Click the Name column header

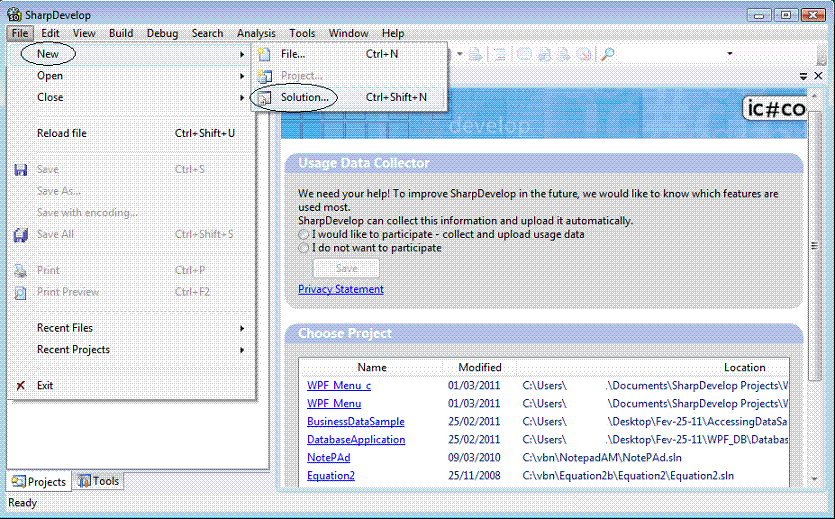(372, 367)
